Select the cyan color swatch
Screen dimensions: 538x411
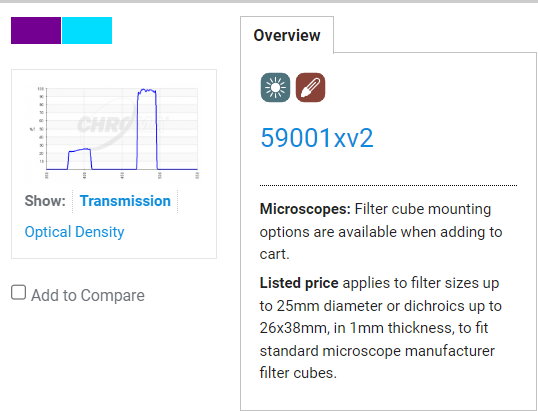tap(87, 31)
